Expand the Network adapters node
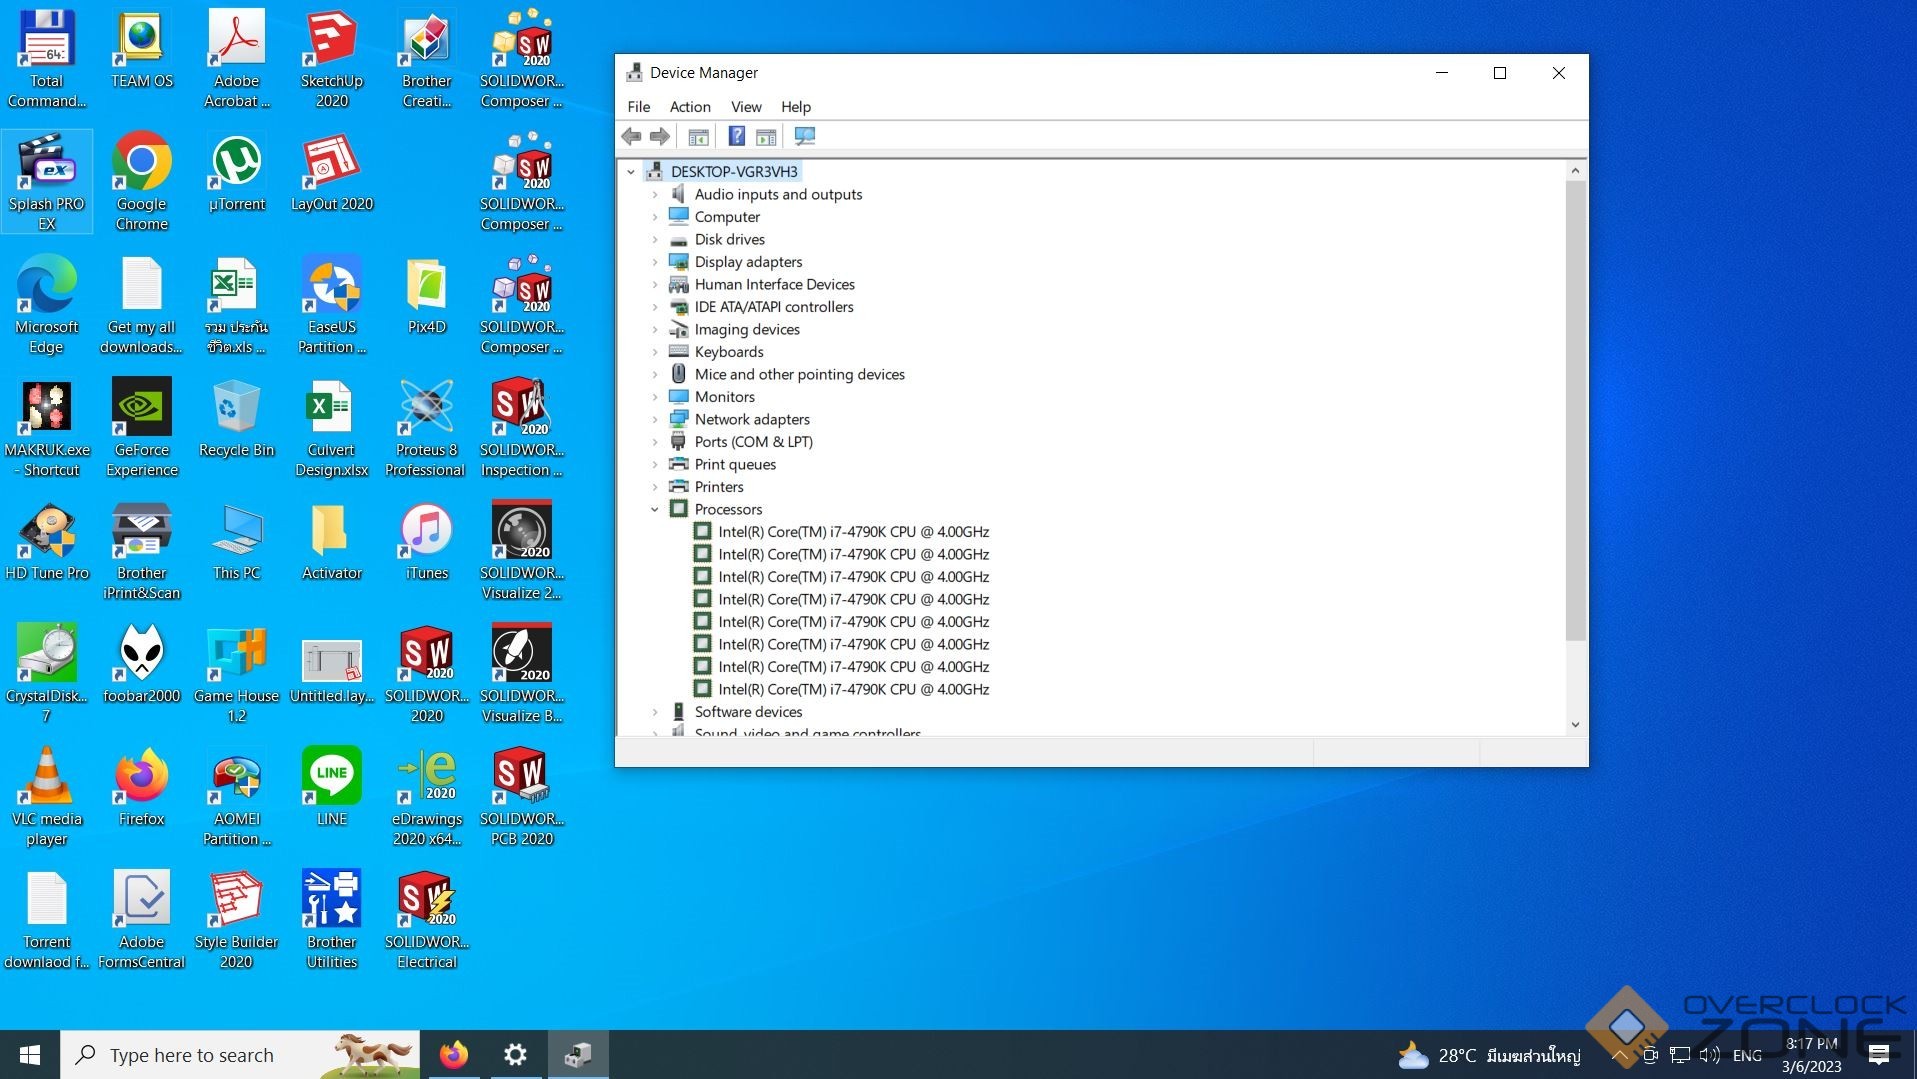The image size is (1917, 1079). [x=655, y=419]
